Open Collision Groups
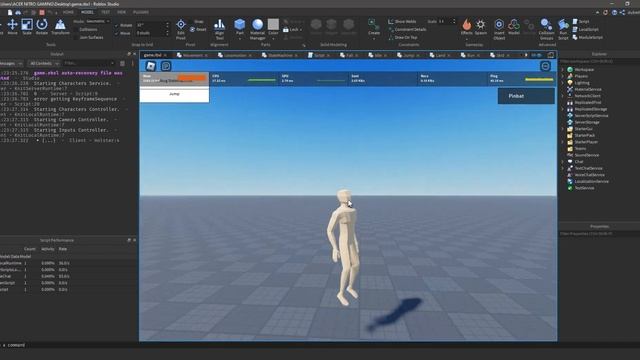Screen dimensions: 640x360 coord(546,29)
